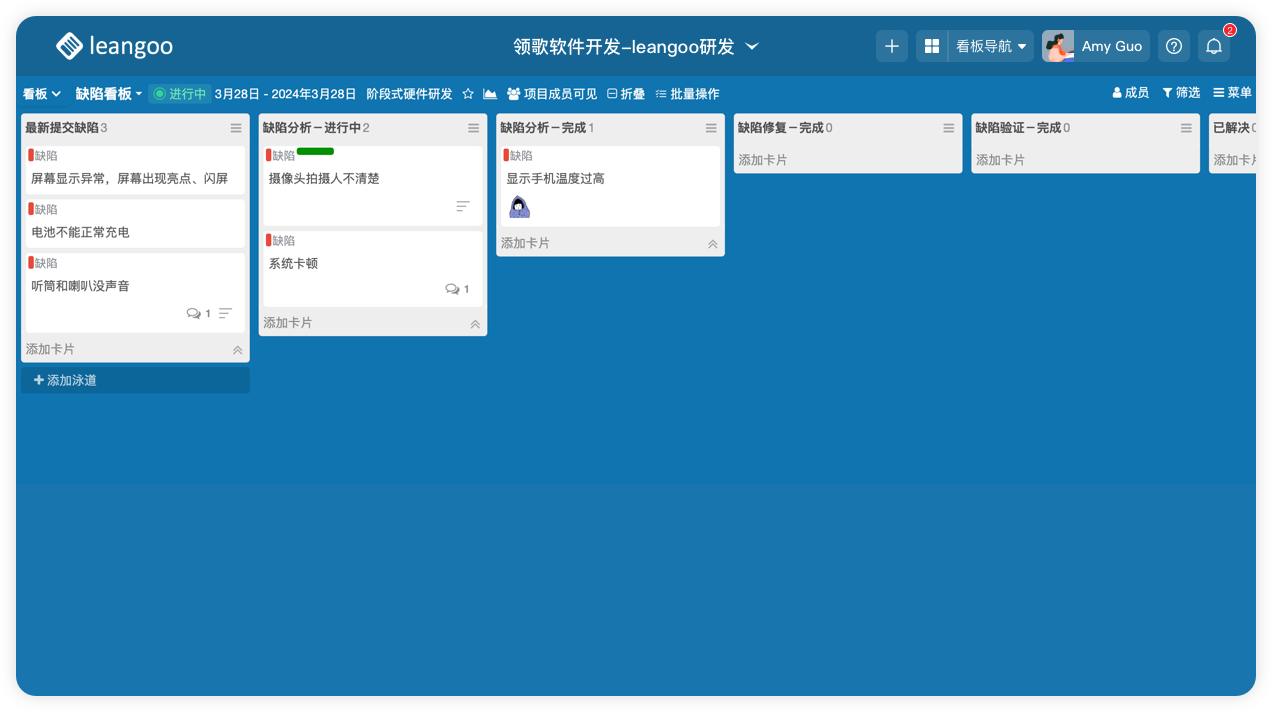Screen dimensions: 1272x712
Task: Click the plus icon to create new item
Action: [892, 46]
